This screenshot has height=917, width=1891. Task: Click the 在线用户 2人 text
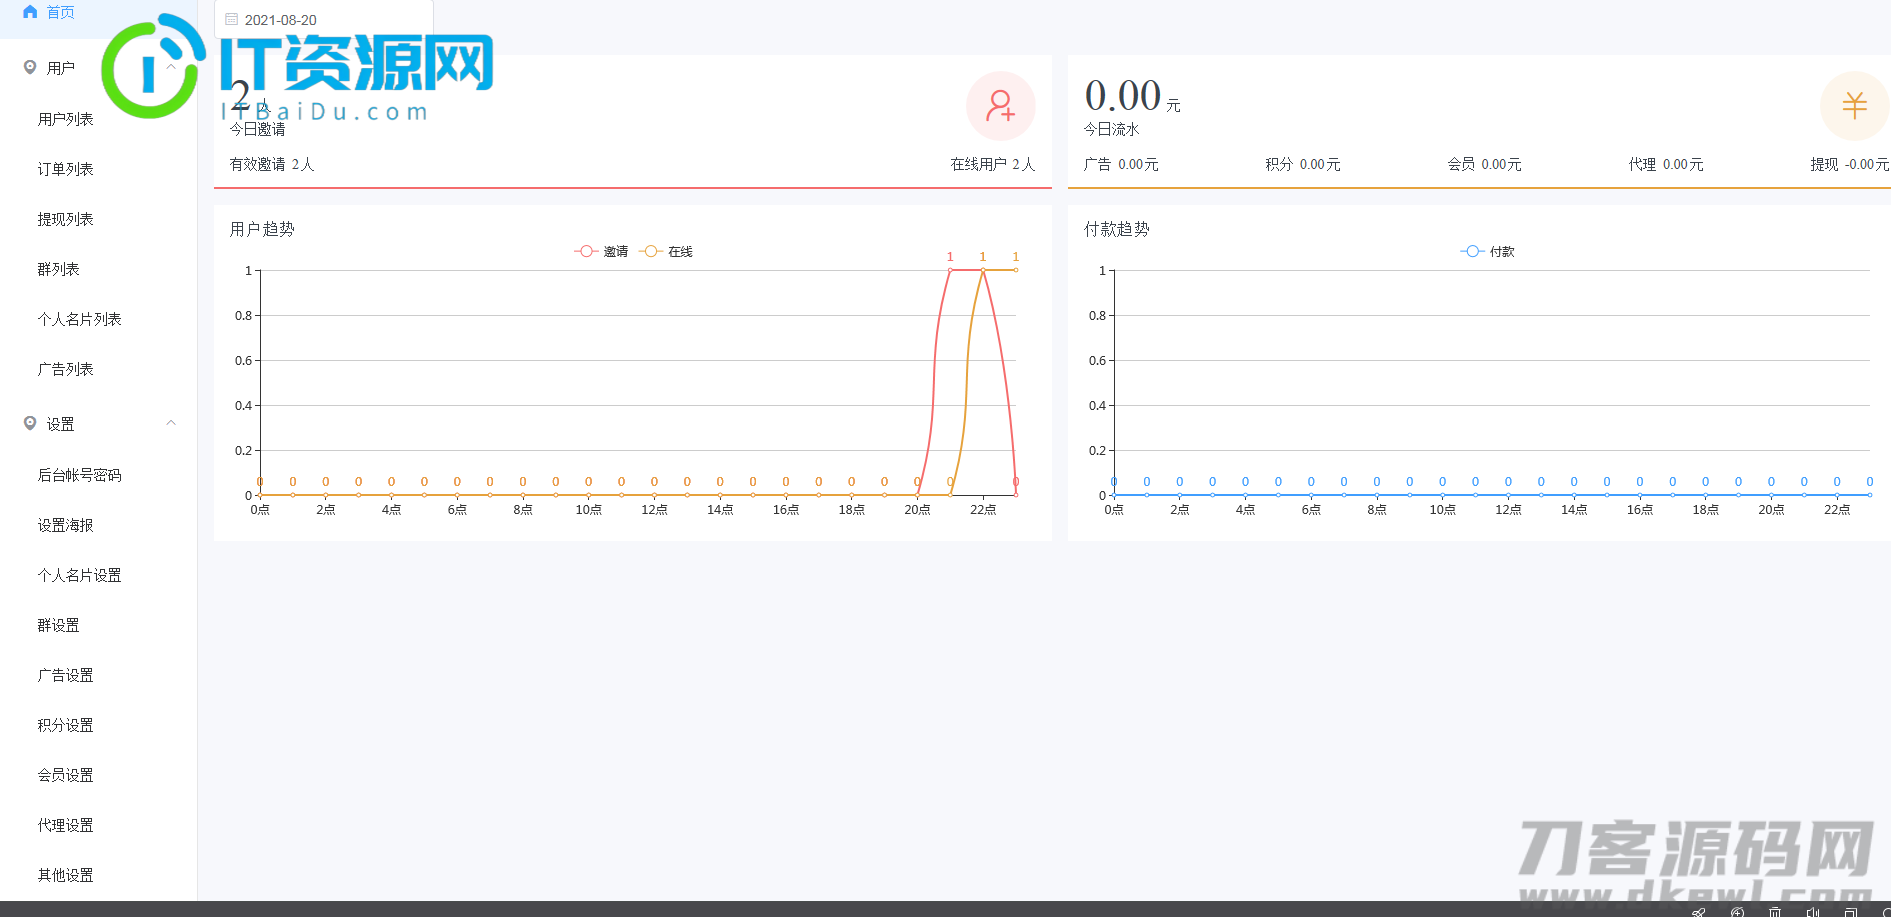(x=993, y=164)
